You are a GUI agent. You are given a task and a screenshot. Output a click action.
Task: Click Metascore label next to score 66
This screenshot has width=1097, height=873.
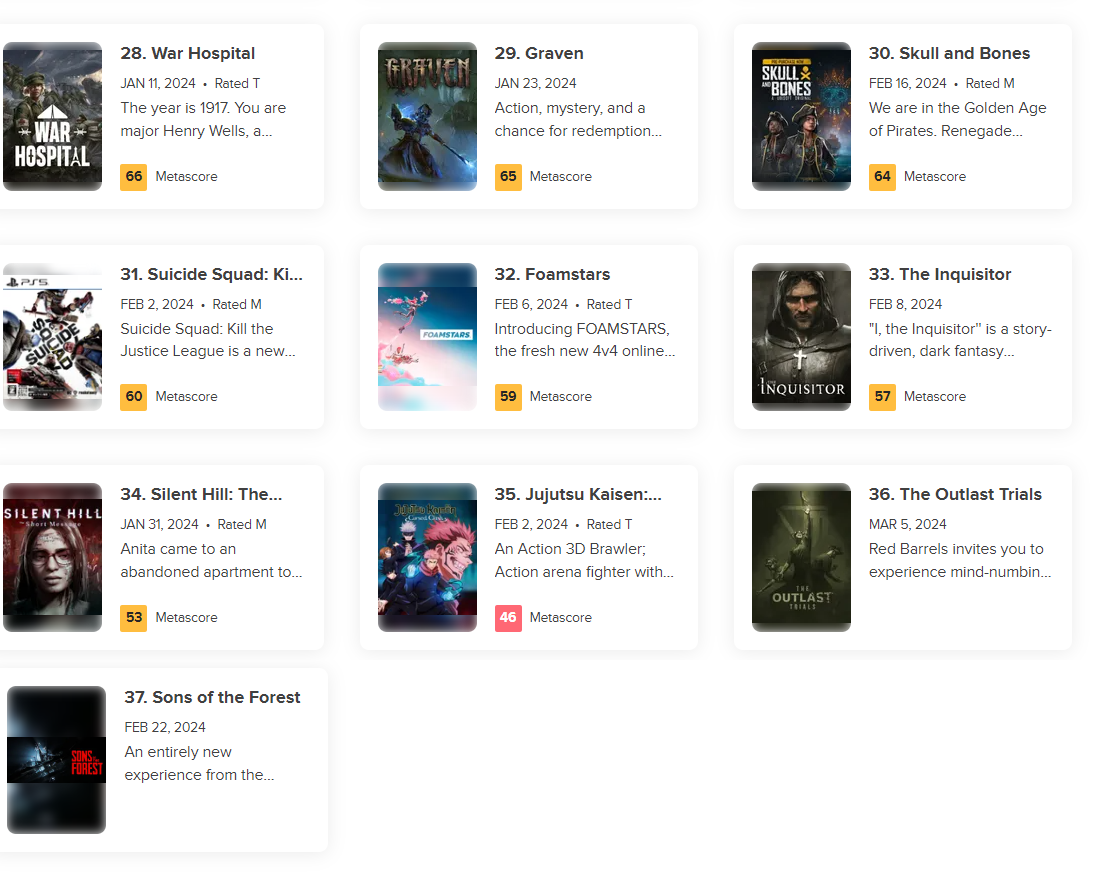pyautogui.click(x=186, y=176)
